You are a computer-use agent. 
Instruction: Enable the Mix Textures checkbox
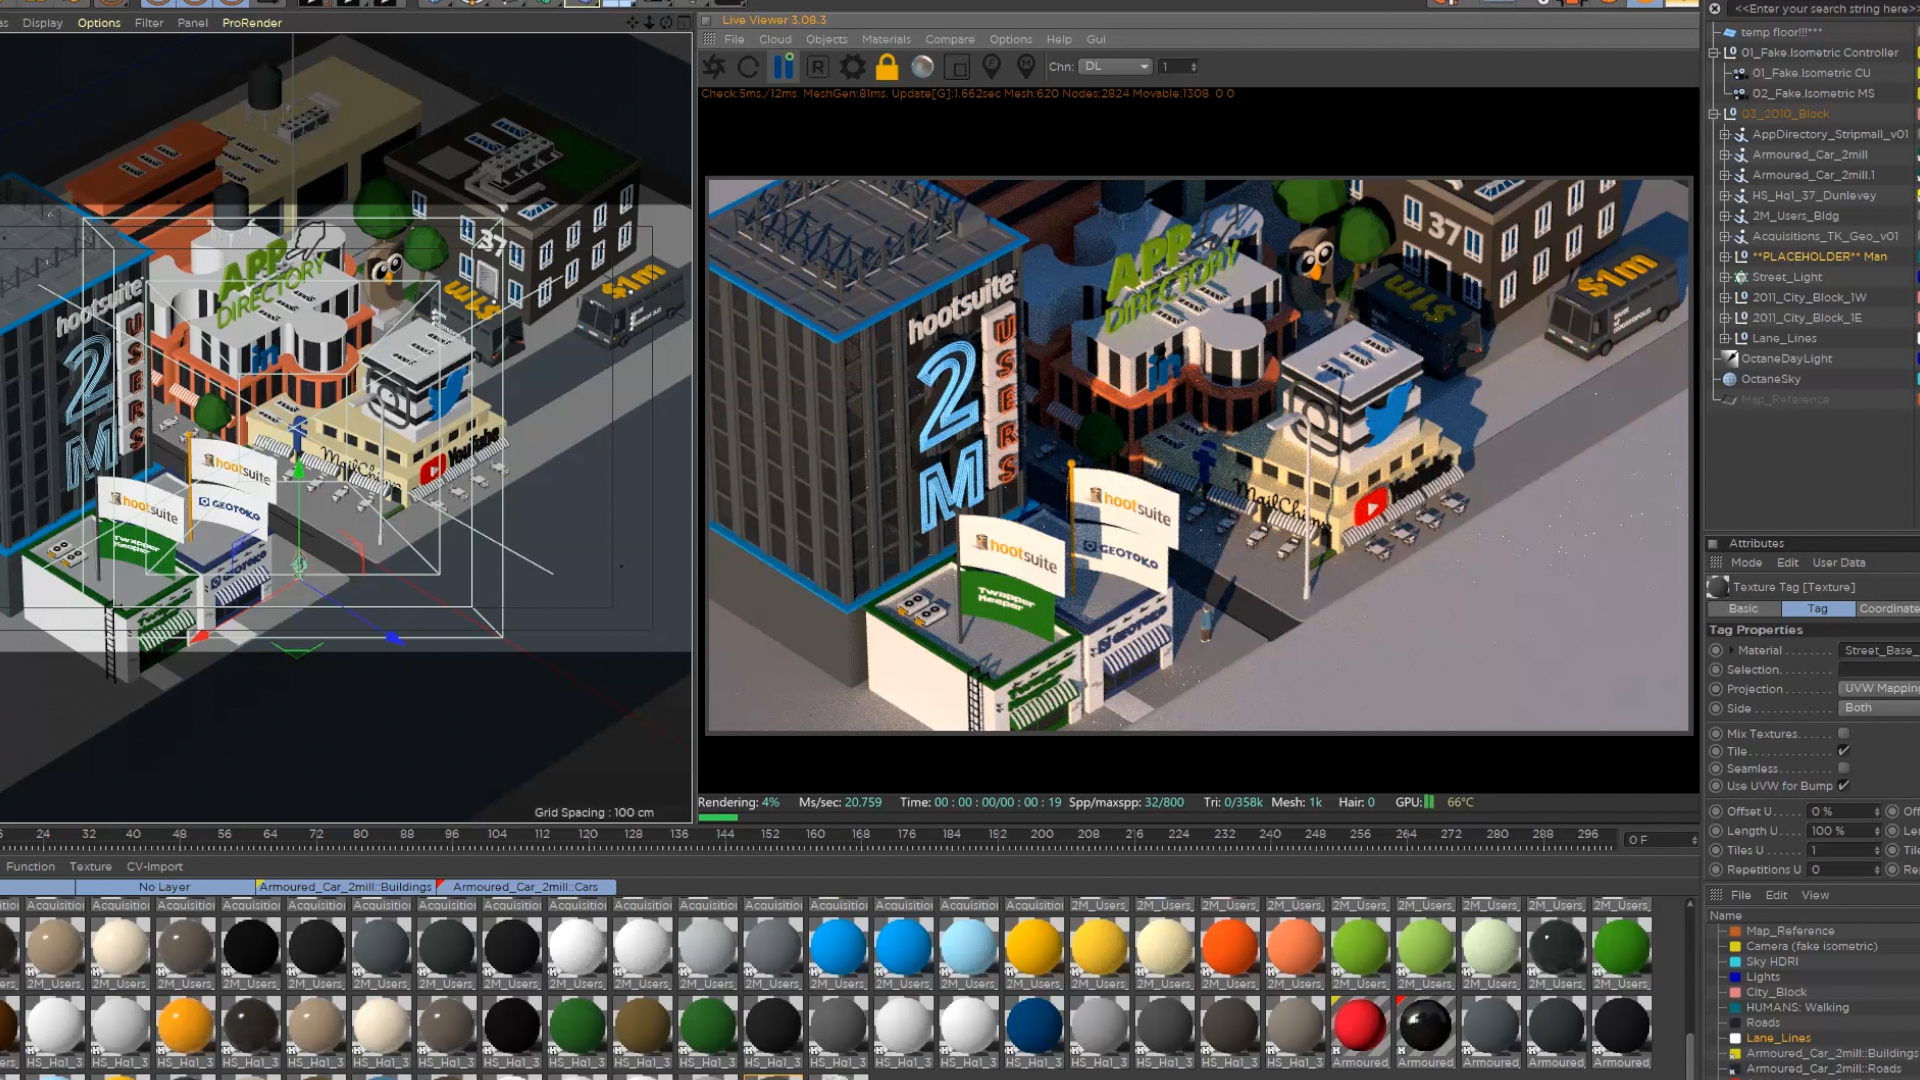(1843, 734)
